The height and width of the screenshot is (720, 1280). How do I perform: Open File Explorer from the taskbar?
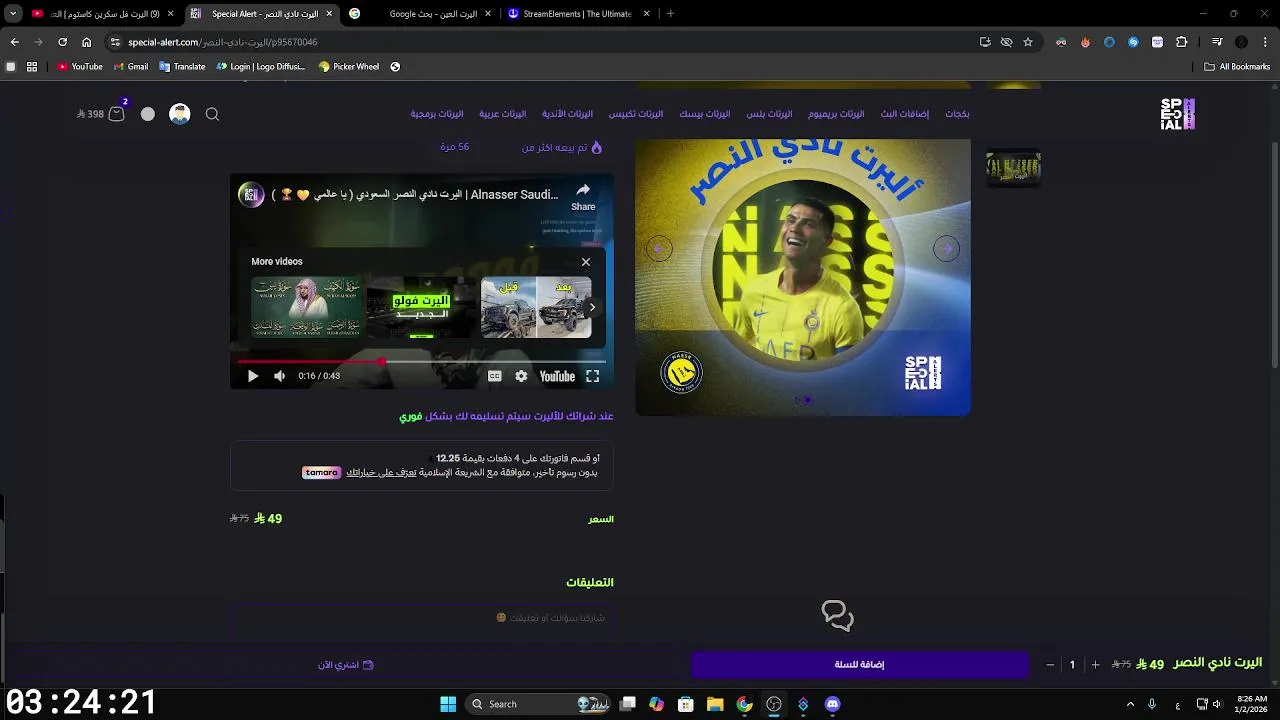click(x=715, y=704)
